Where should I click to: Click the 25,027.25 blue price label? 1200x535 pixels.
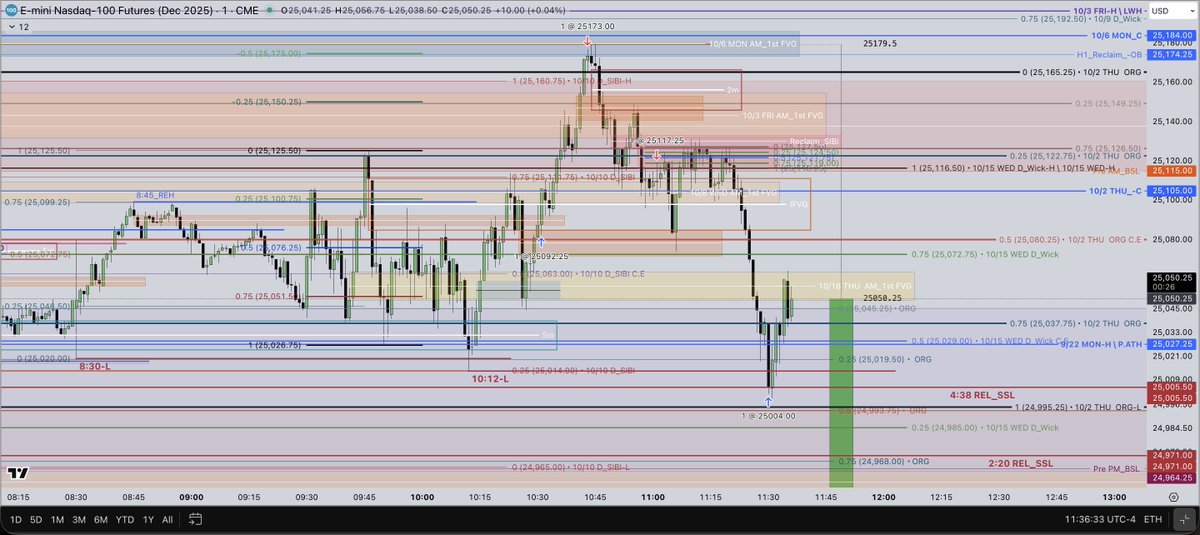click(x=1171, y=343)
